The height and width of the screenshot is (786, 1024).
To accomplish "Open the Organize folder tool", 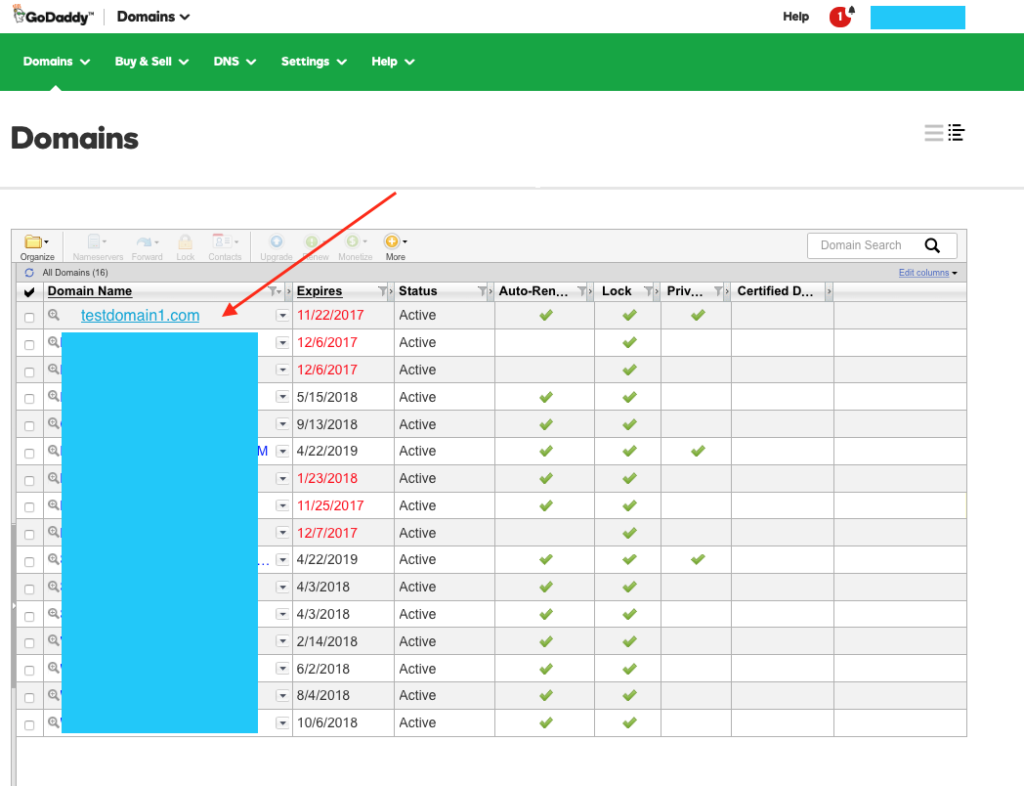I will pos(37,247).
